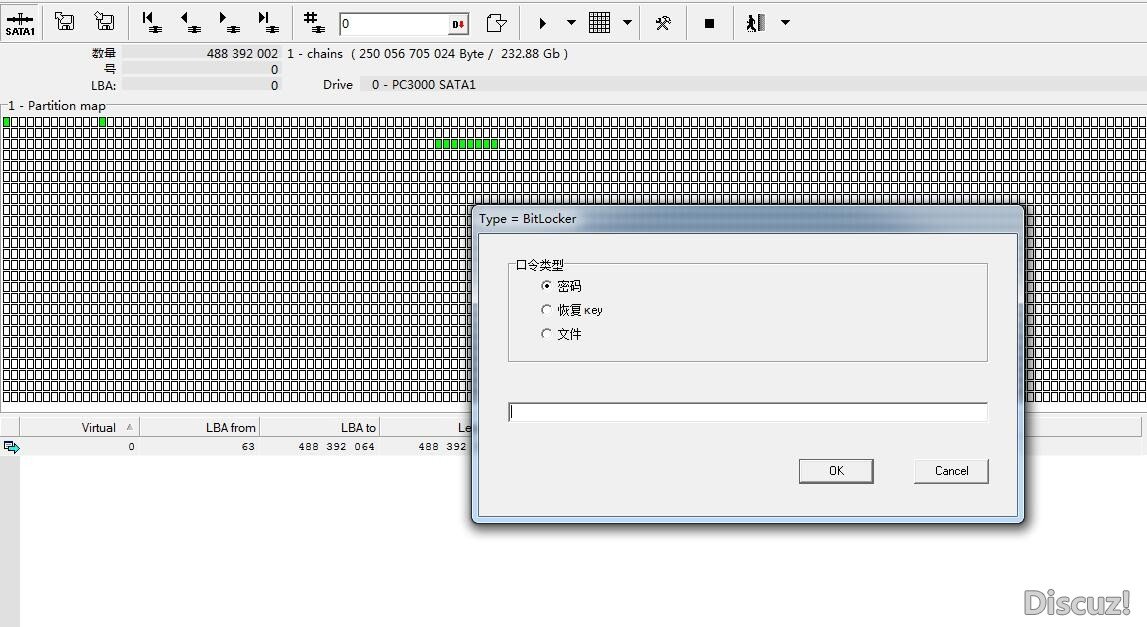Confirm BitLocker dialog with OK
The image size is (1147, 627).
(836, 471)
